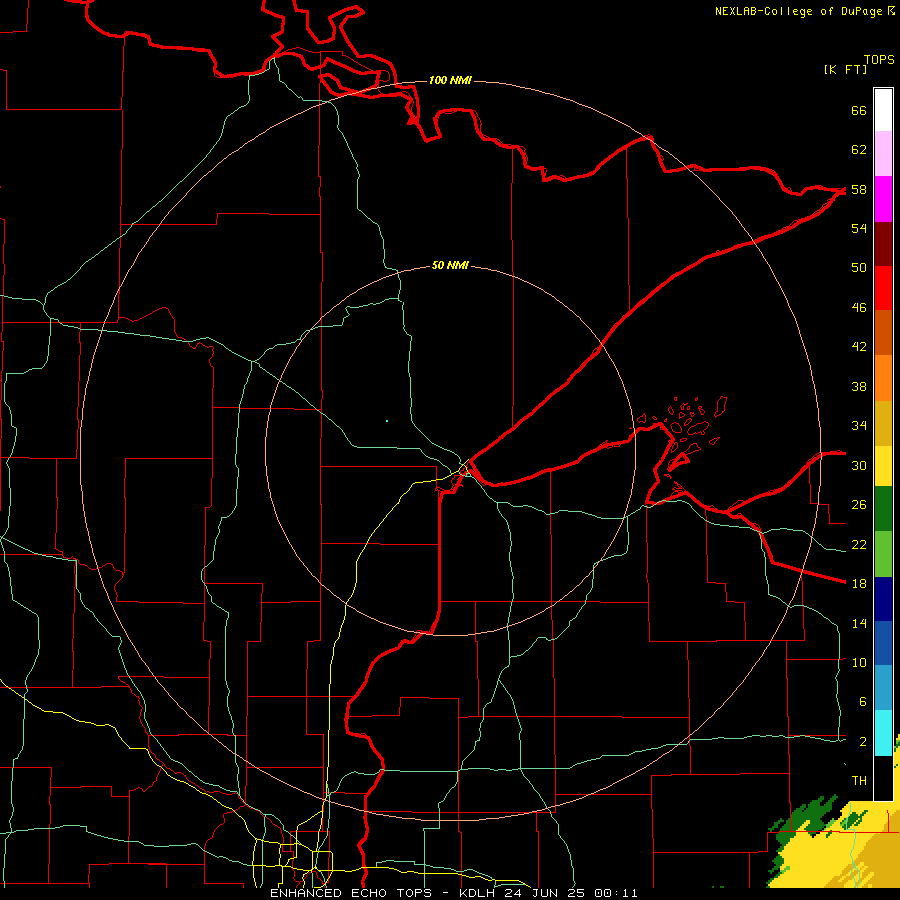This screenshot has width=900, height=900.
Task: Pick the bright red legend swatch
Action: [883, 288]
